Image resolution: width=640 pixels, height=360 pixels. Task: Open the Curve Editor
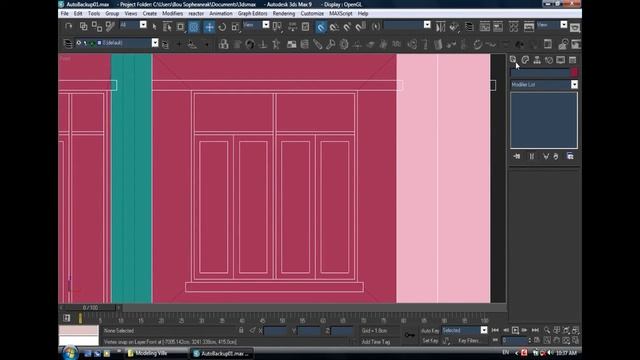[484, 27]
